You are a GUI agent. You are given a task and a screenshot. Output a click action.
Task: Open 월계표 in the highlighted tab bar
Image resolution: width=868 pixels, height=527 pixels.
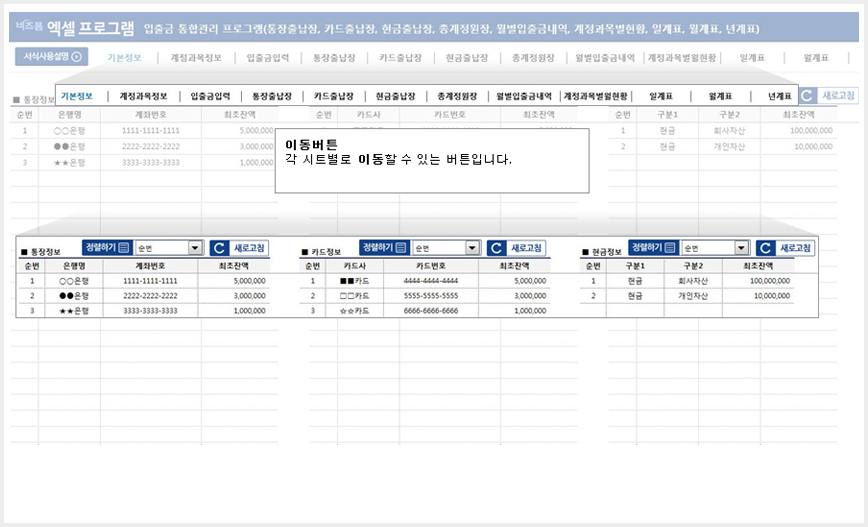pos(720,96)
